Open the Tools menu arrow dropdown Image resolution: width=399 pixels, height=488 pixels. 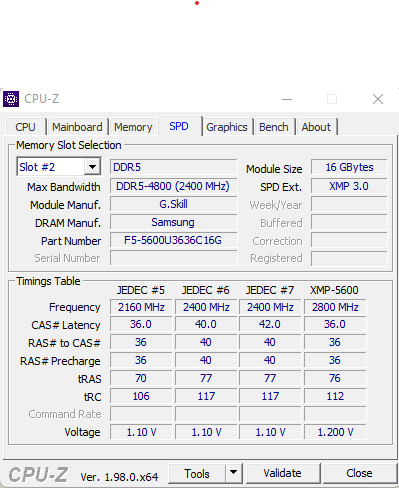(x=234, y=472)
